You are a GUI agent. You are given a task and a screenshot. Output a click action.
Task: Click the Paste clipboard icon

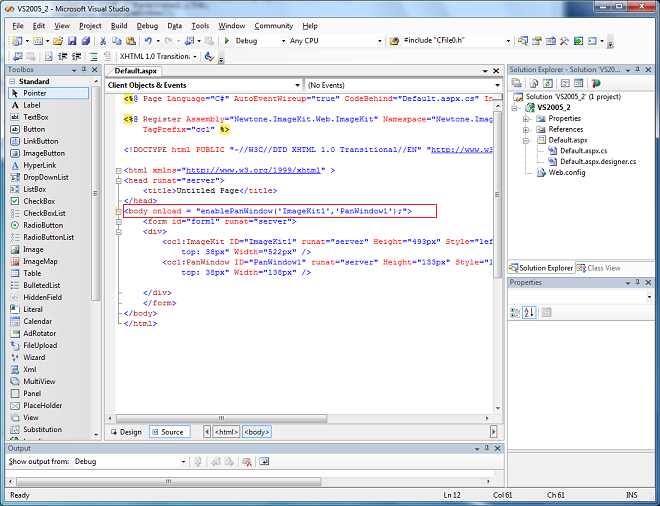131,41
